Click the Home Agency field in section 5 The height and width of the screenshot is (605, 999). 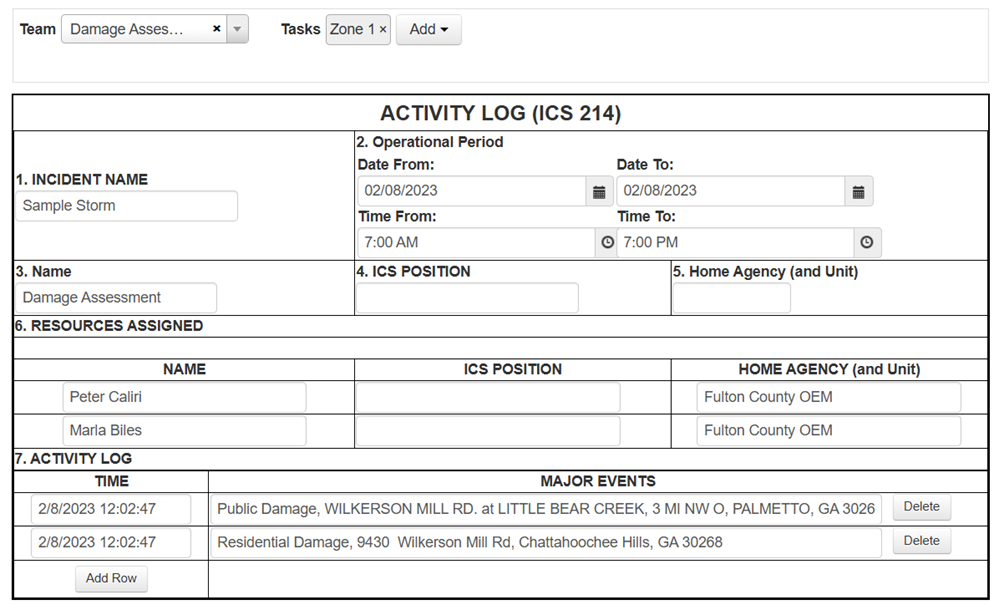730,297
